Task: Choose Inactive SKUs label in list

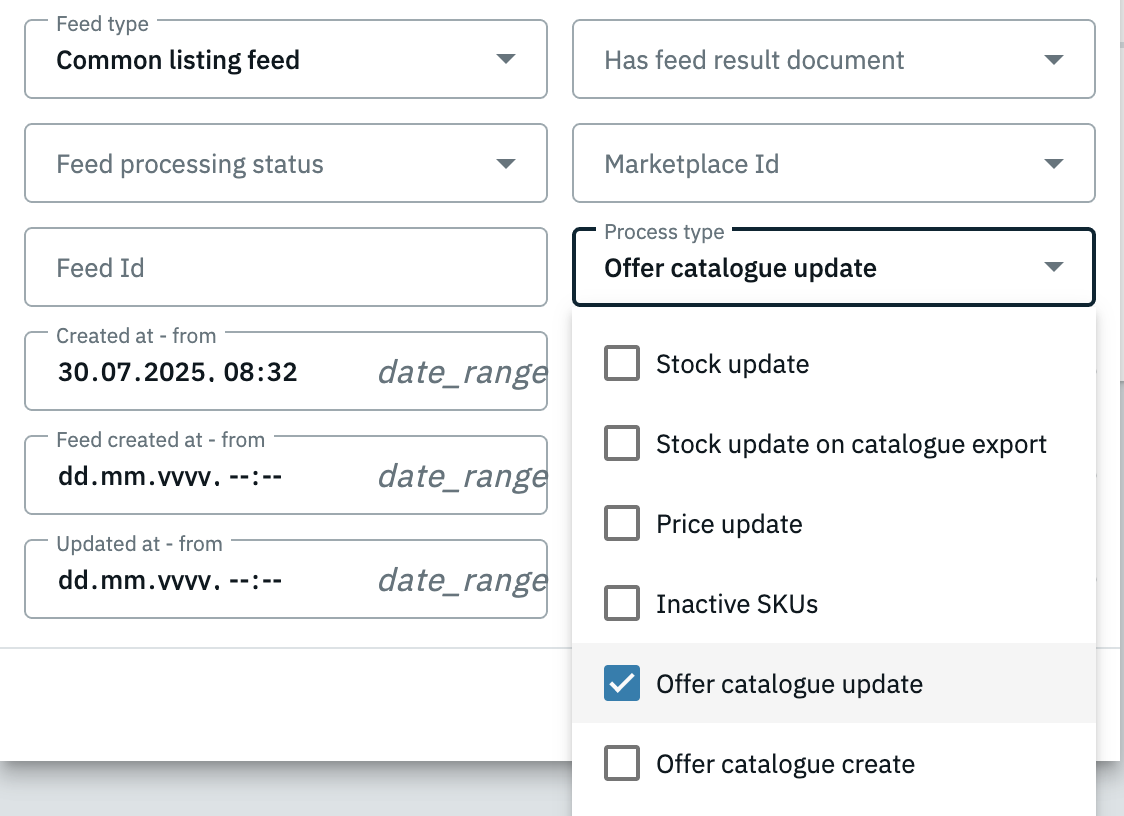Action: coord(737,604)
